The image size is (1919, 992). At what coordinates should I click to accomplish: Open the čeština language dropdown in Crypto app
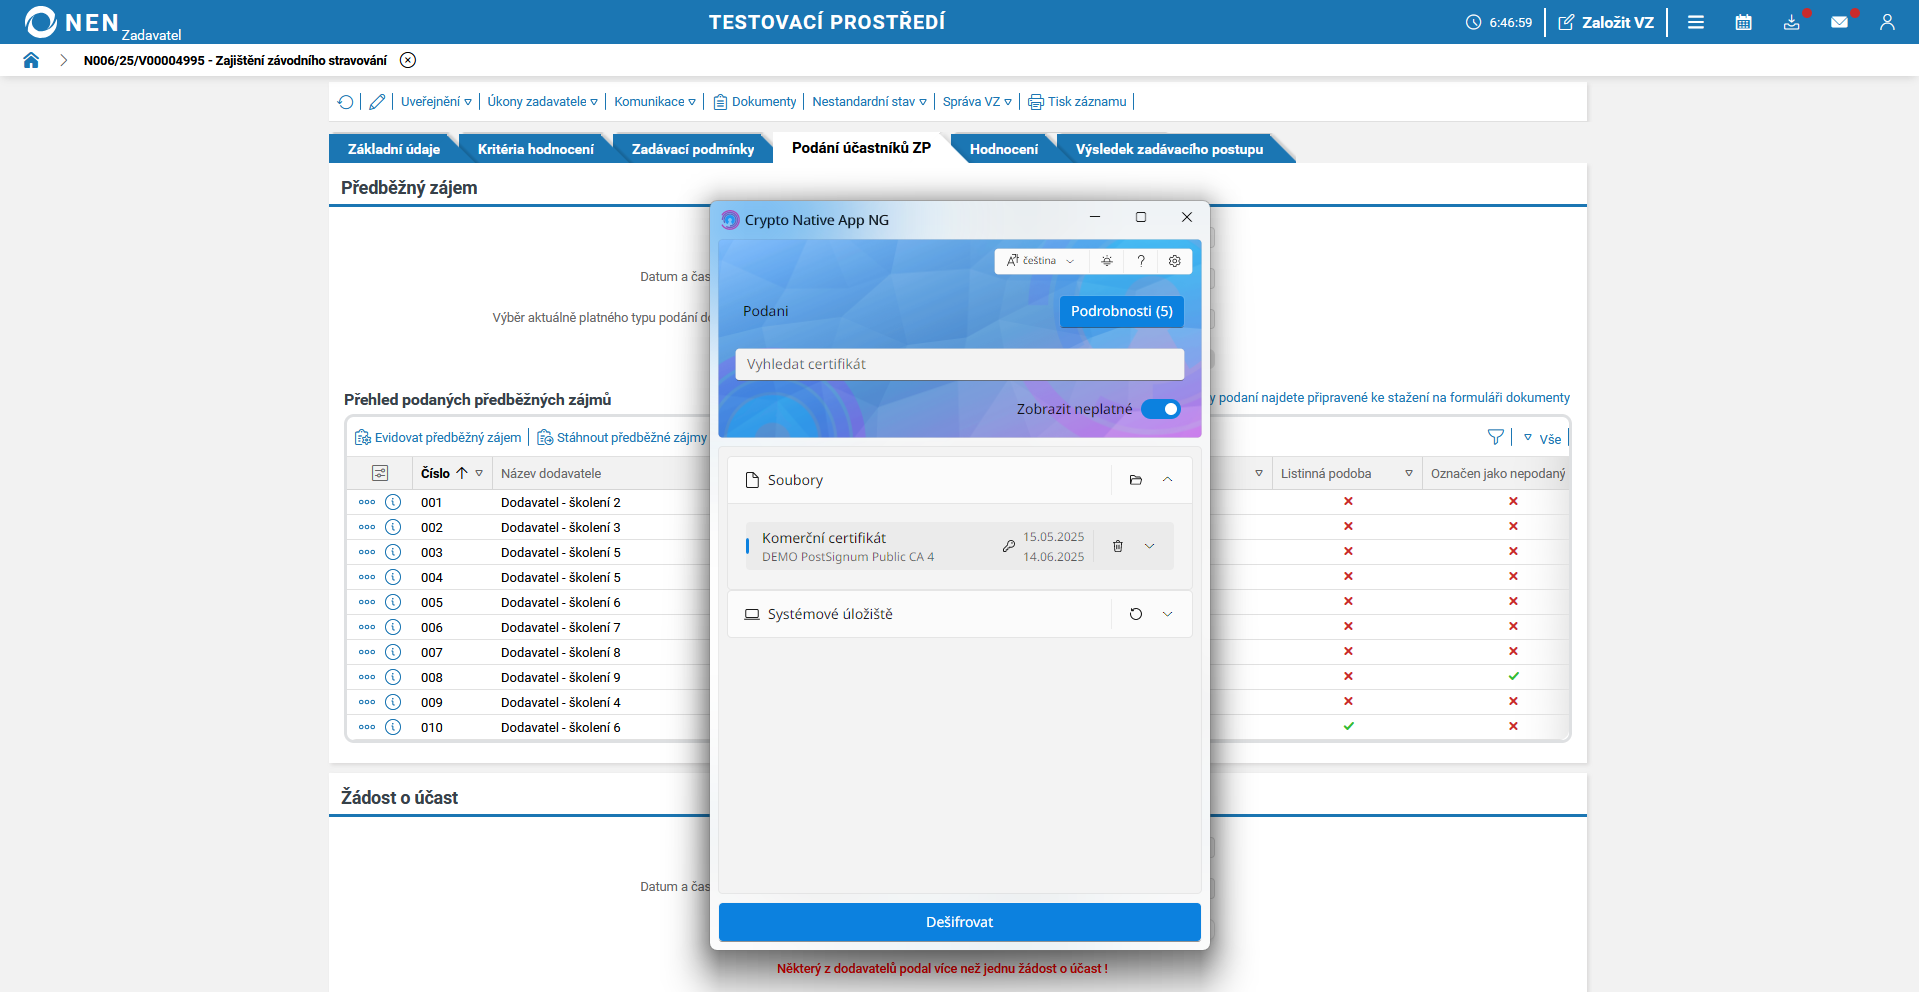(x=1041, y=261)
